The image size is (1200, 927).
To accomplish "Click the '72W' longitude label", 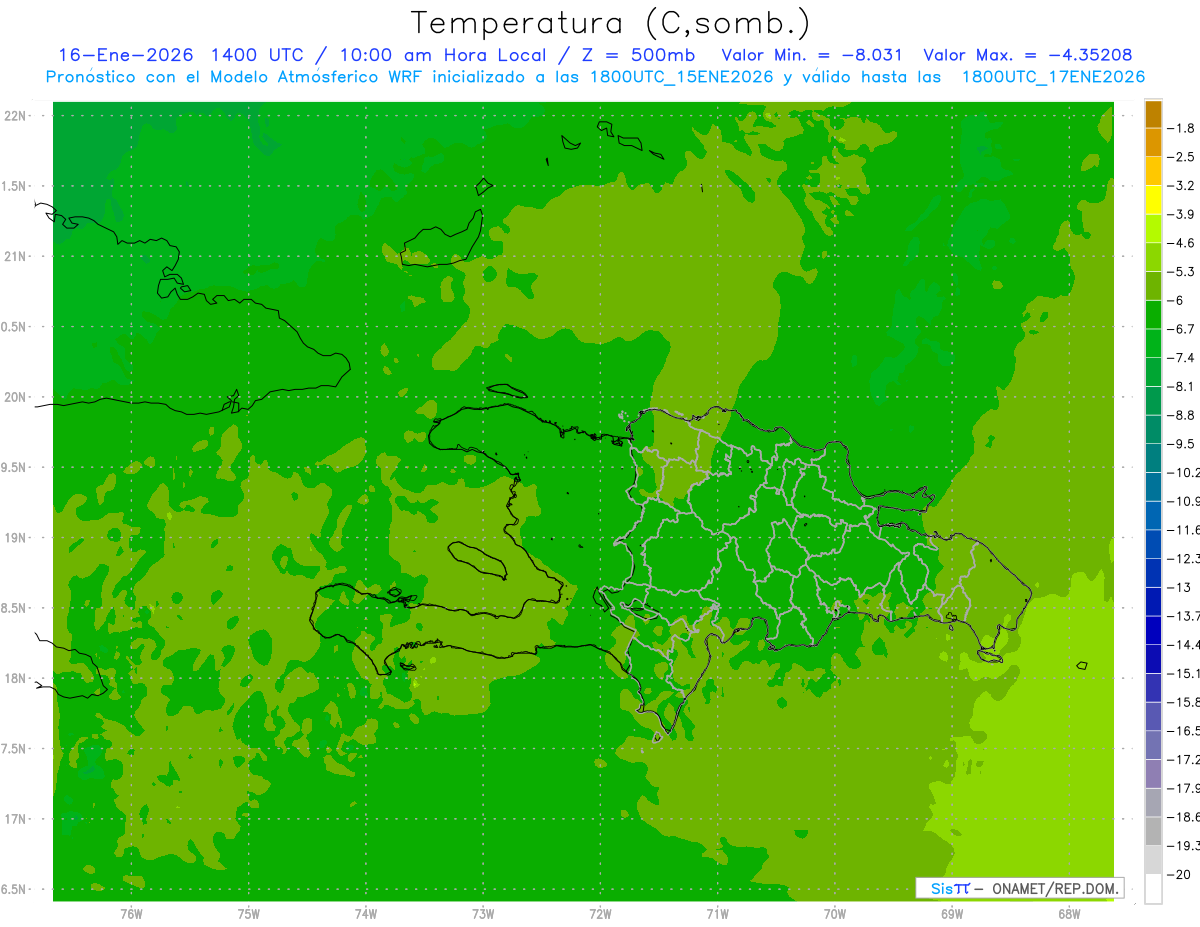I will point(600,914).
